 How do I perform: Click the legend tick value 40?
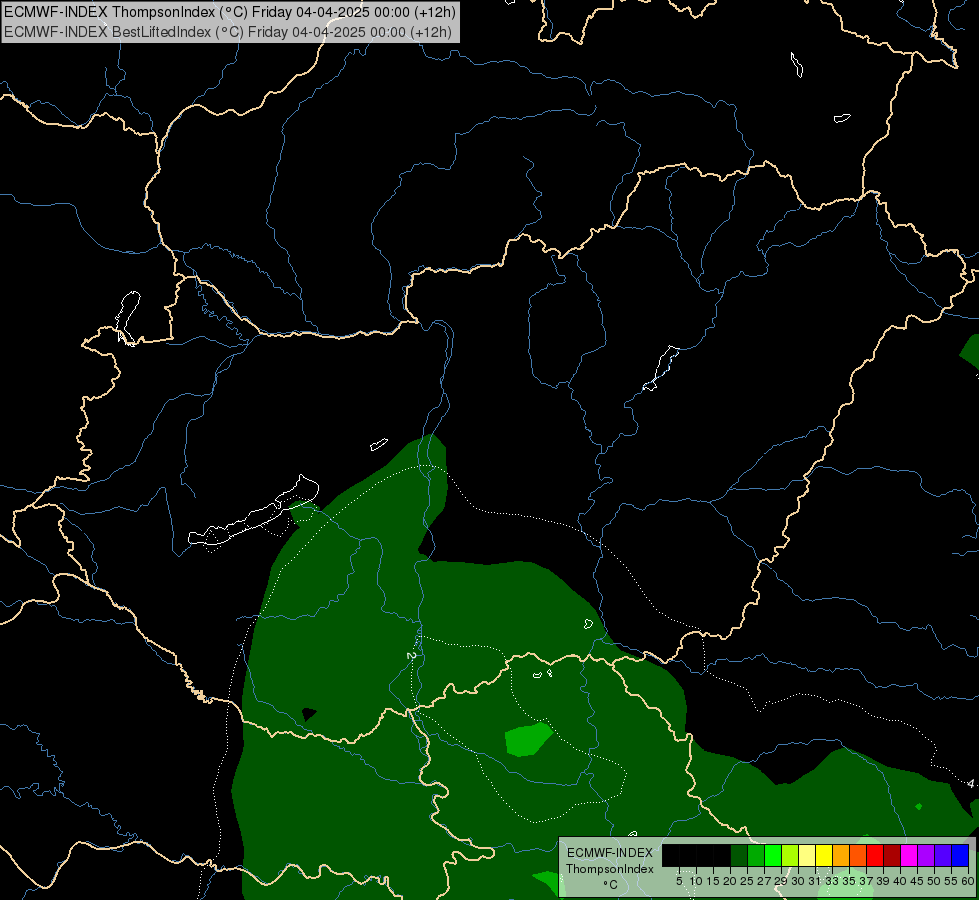point(900,881)
